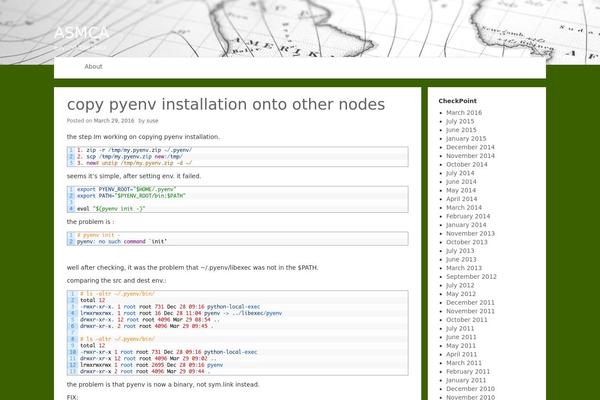The image size is (600, 400).
Task: Open July 2013 archive
Action: (460, 251)
